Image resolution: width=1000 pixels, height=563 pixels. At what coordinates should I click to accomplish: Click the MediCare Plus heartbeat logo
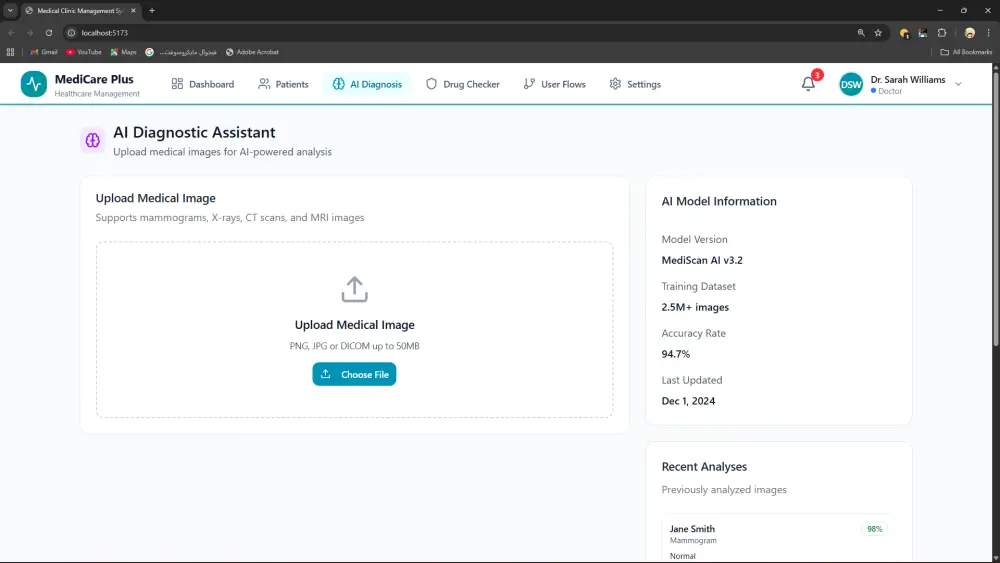point(34,84)
